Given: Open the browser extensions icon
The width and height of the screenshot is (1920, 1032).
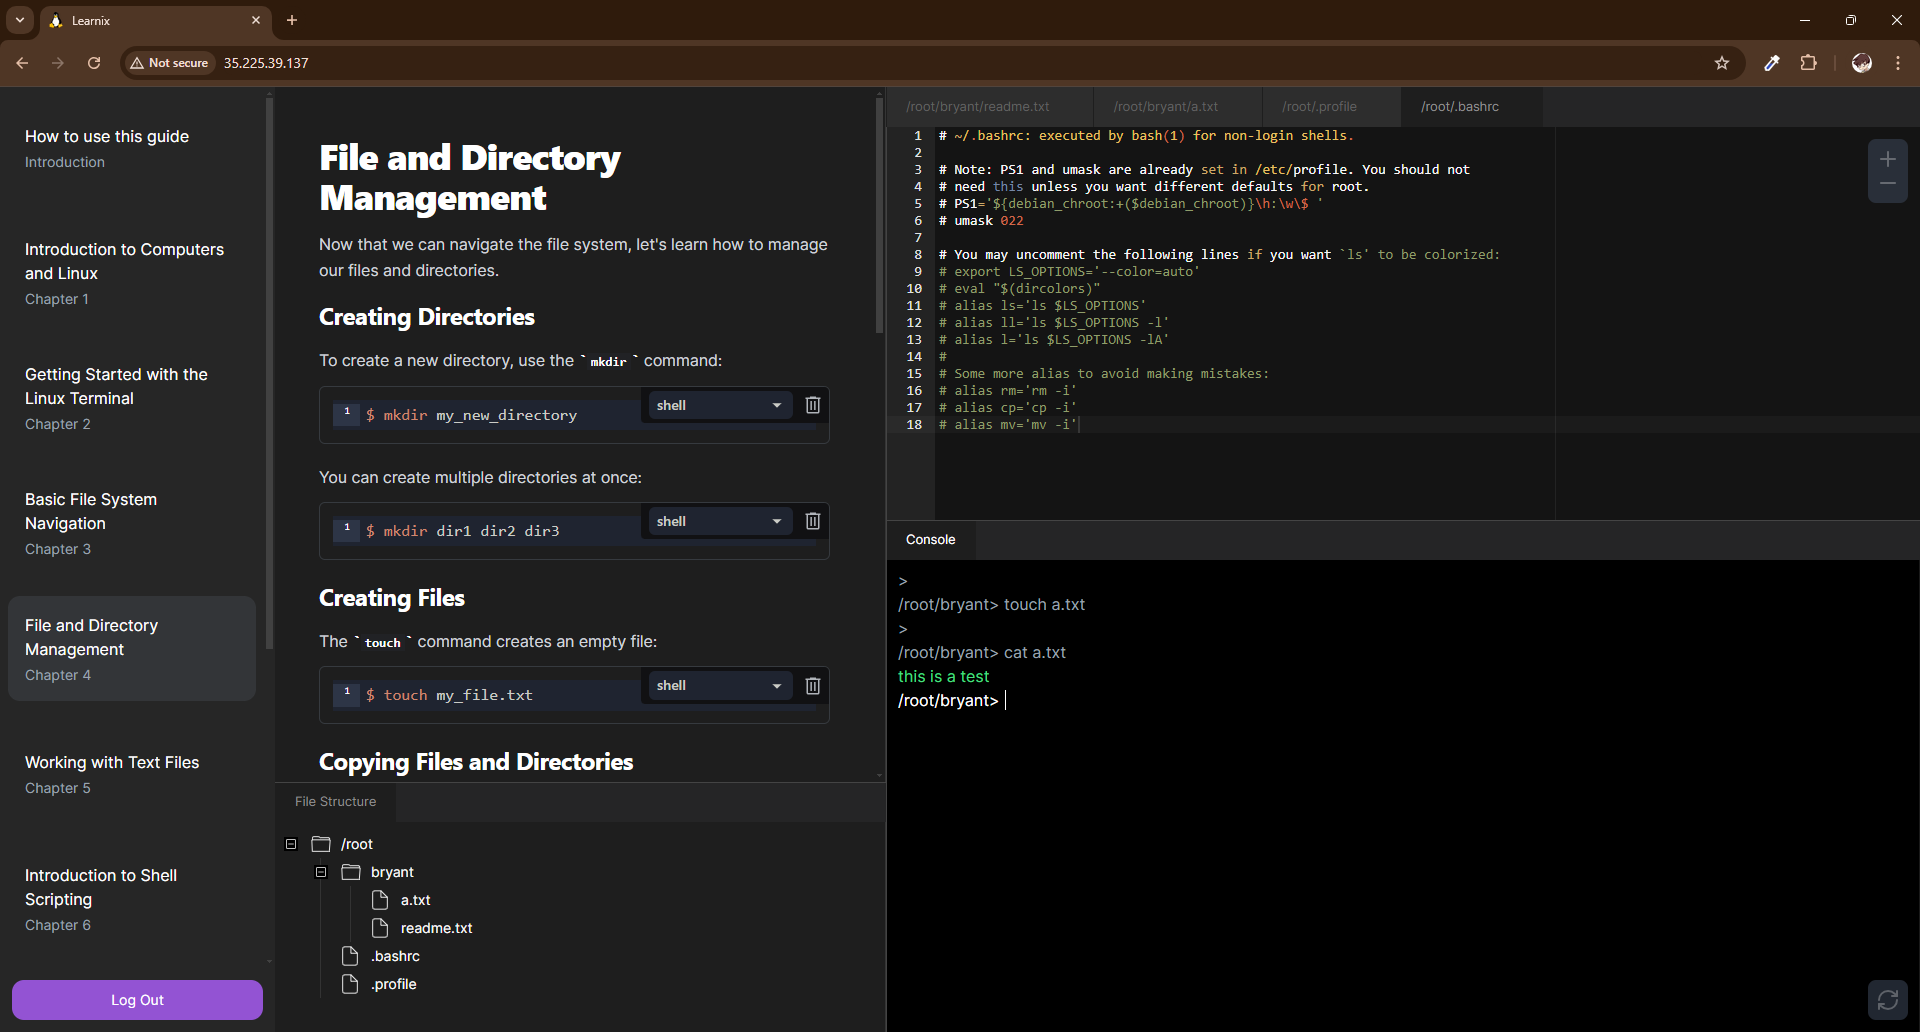Looking at the screenshot, I should click(1808, 63).
